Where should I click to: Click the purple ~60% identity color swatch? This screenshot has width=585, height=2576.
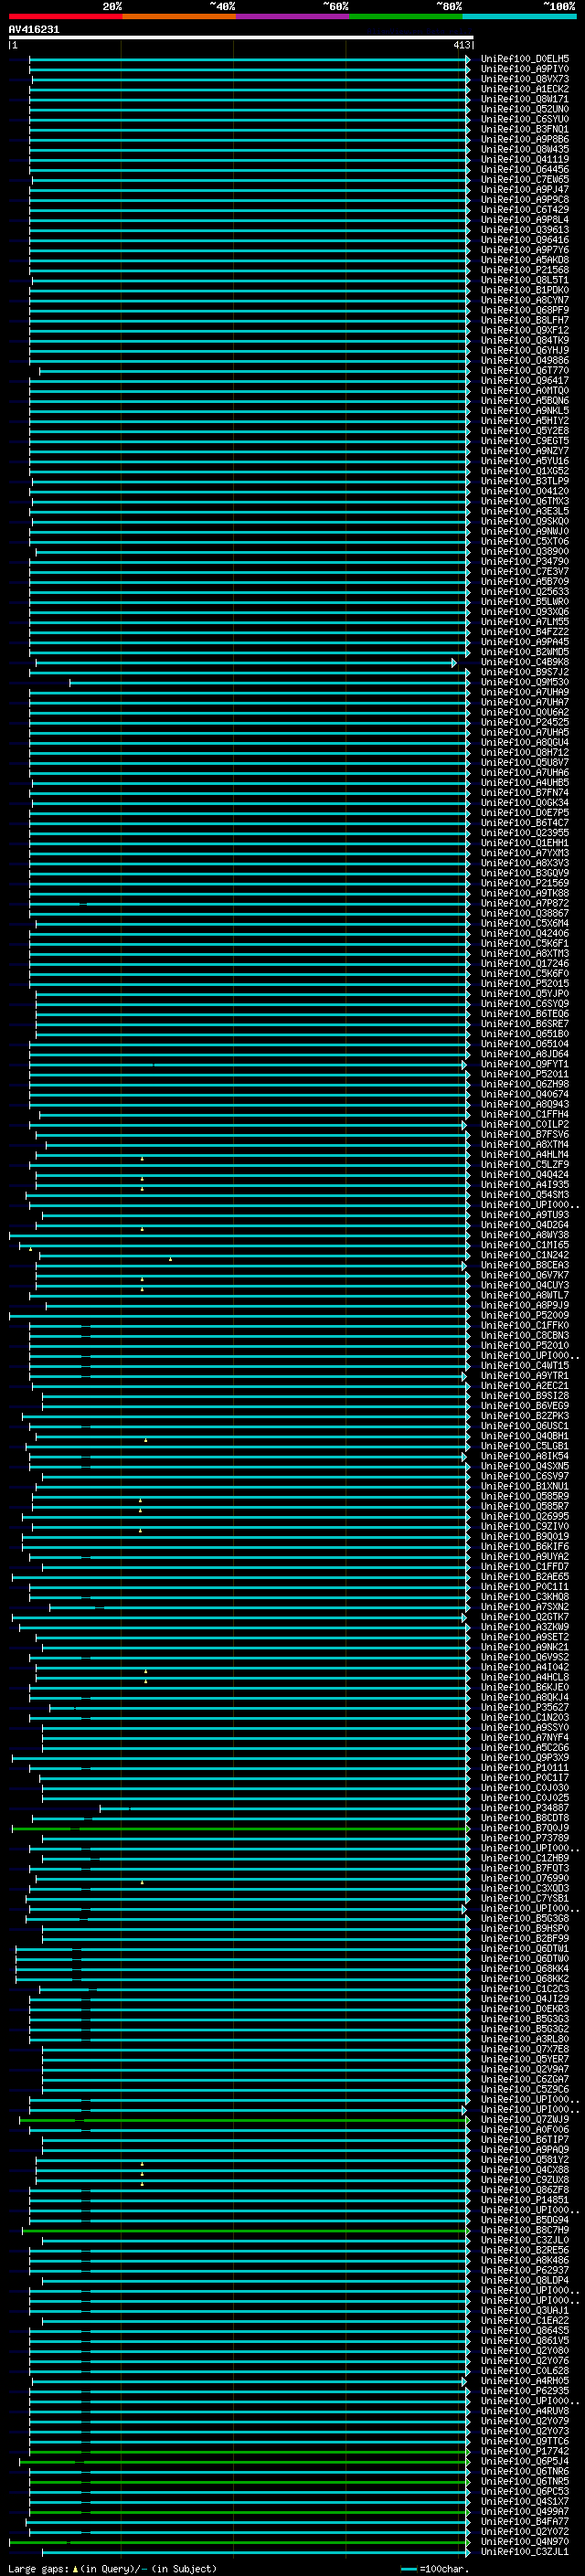[293, 16]
